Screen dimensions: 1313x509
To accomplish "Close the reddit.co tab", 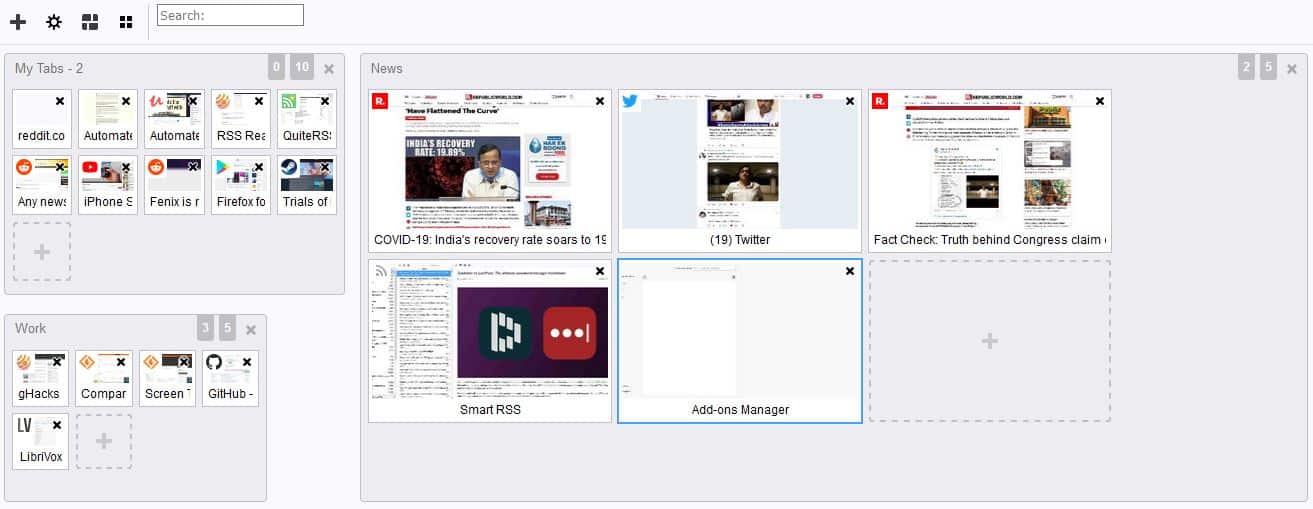I will (60, 101).
